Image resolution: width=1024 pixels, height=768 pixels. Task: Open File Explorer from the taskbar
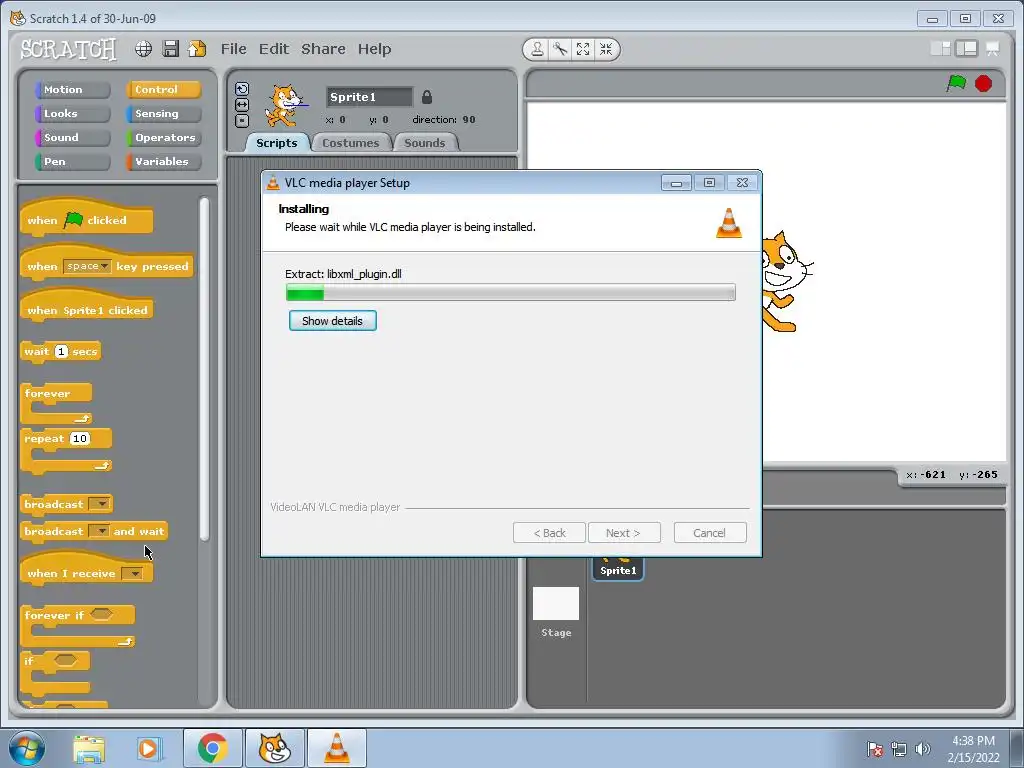click(89, 749)
